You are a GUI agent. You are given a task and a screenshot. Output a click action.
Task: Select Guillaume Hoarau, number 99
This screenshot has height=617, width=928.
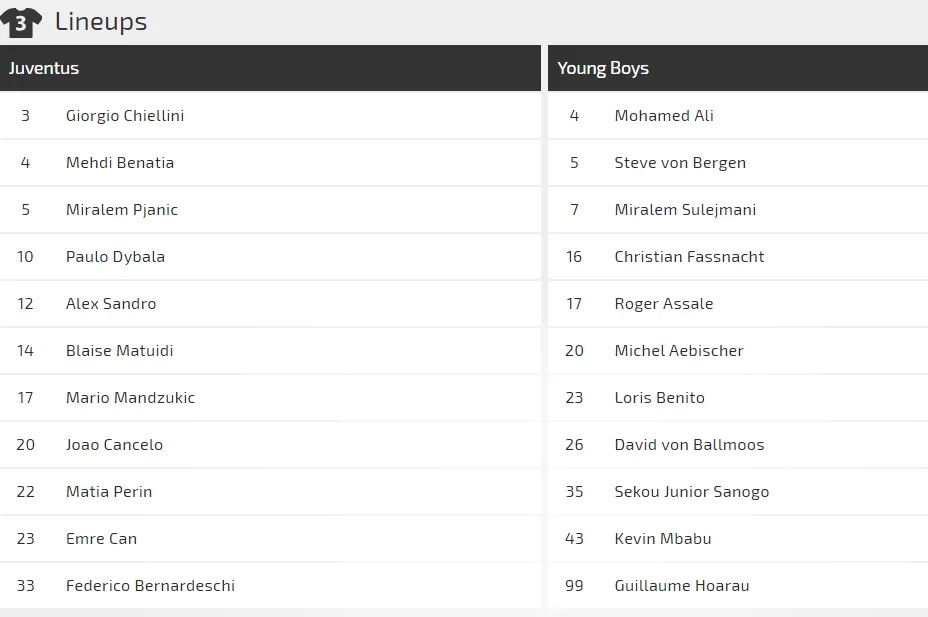pyautogui.click(x=682, y=585)
